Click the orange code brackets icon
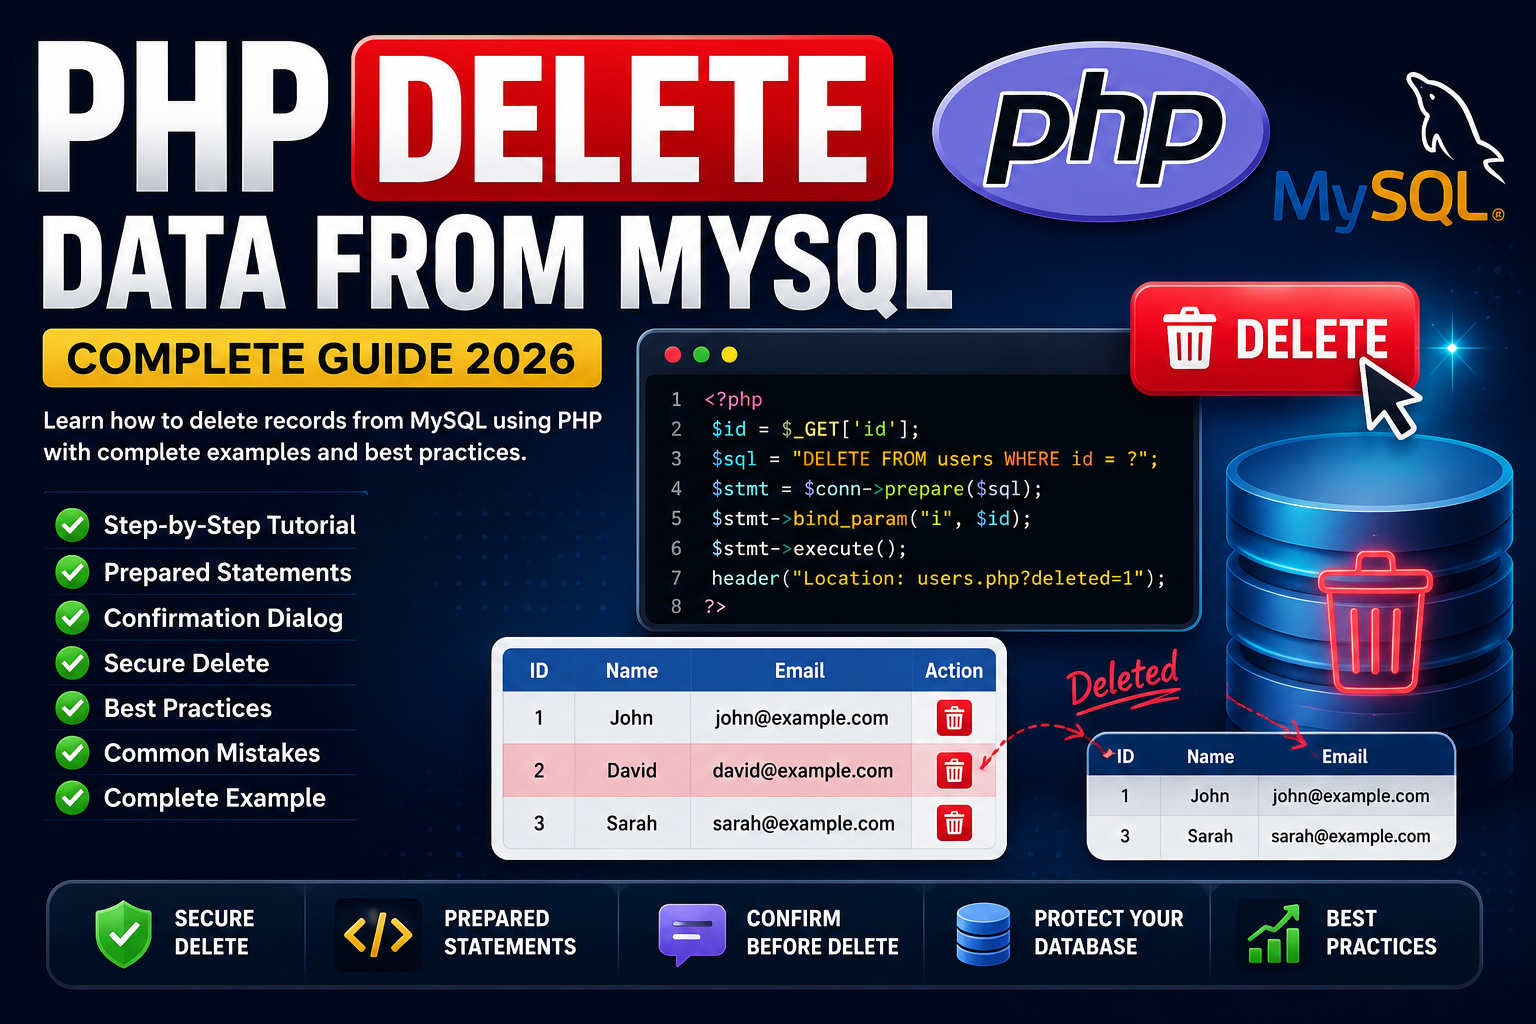The width and height of the screenshot is (1536, 1024). [x=378, y=935]
